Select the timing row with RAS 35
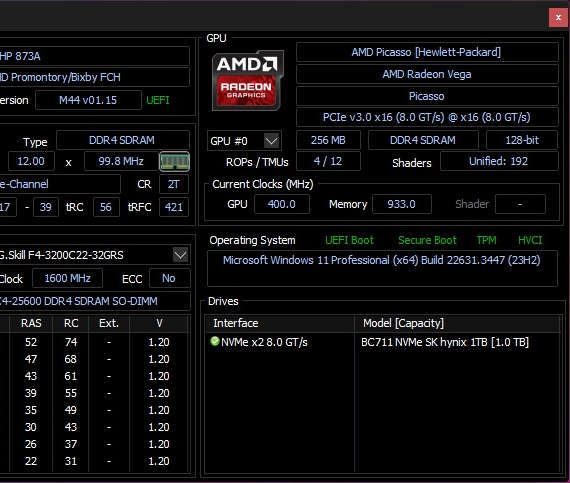Image resolution: width=570 pixels, height=483 pixels. 95,410
